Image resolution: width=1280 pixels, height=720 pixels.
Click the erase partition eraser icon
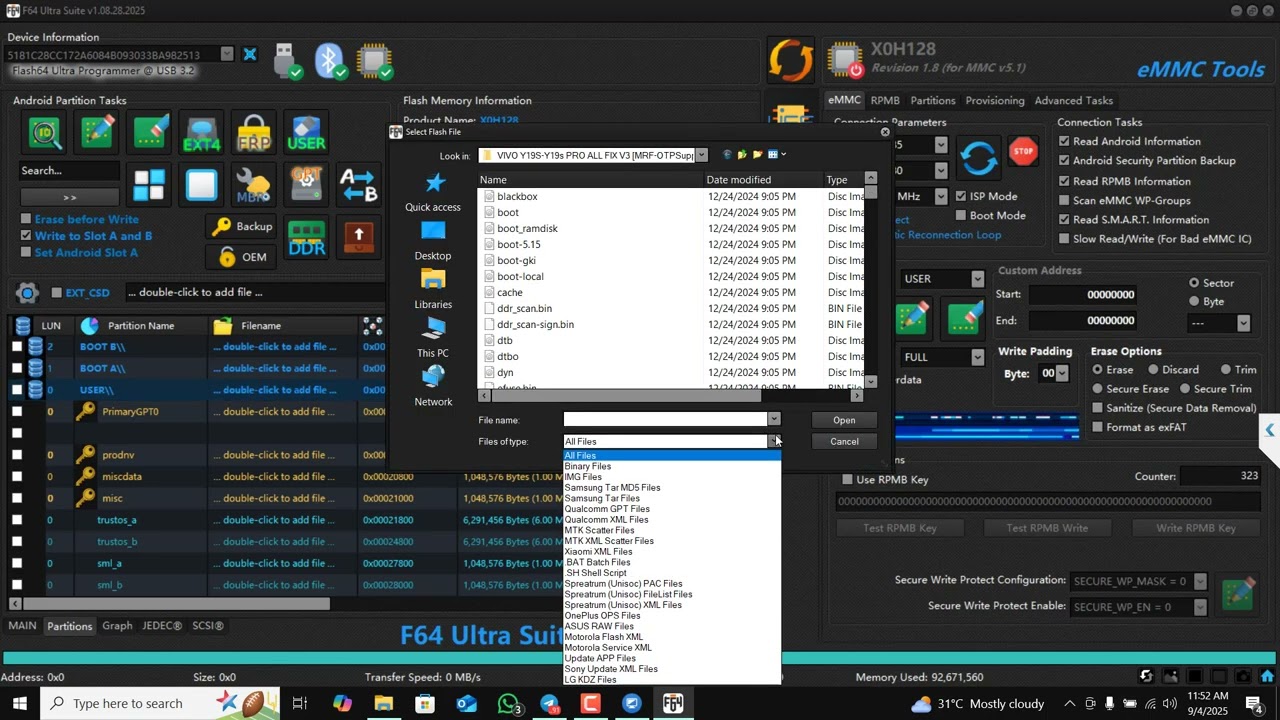pyautogui.click(x=150, y=133)
